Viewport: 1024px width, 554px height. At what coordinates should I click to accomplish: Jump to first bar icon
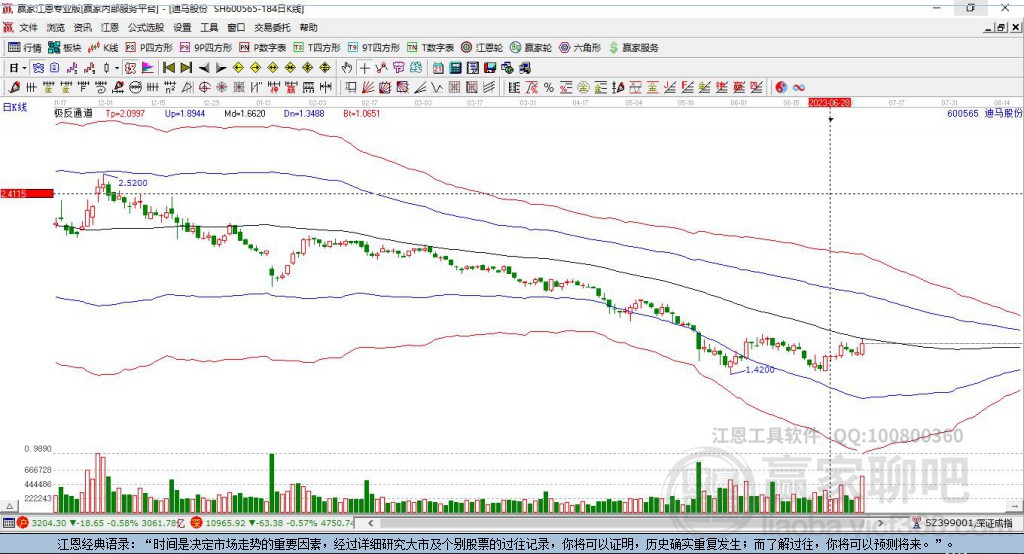tap(168, 68)
